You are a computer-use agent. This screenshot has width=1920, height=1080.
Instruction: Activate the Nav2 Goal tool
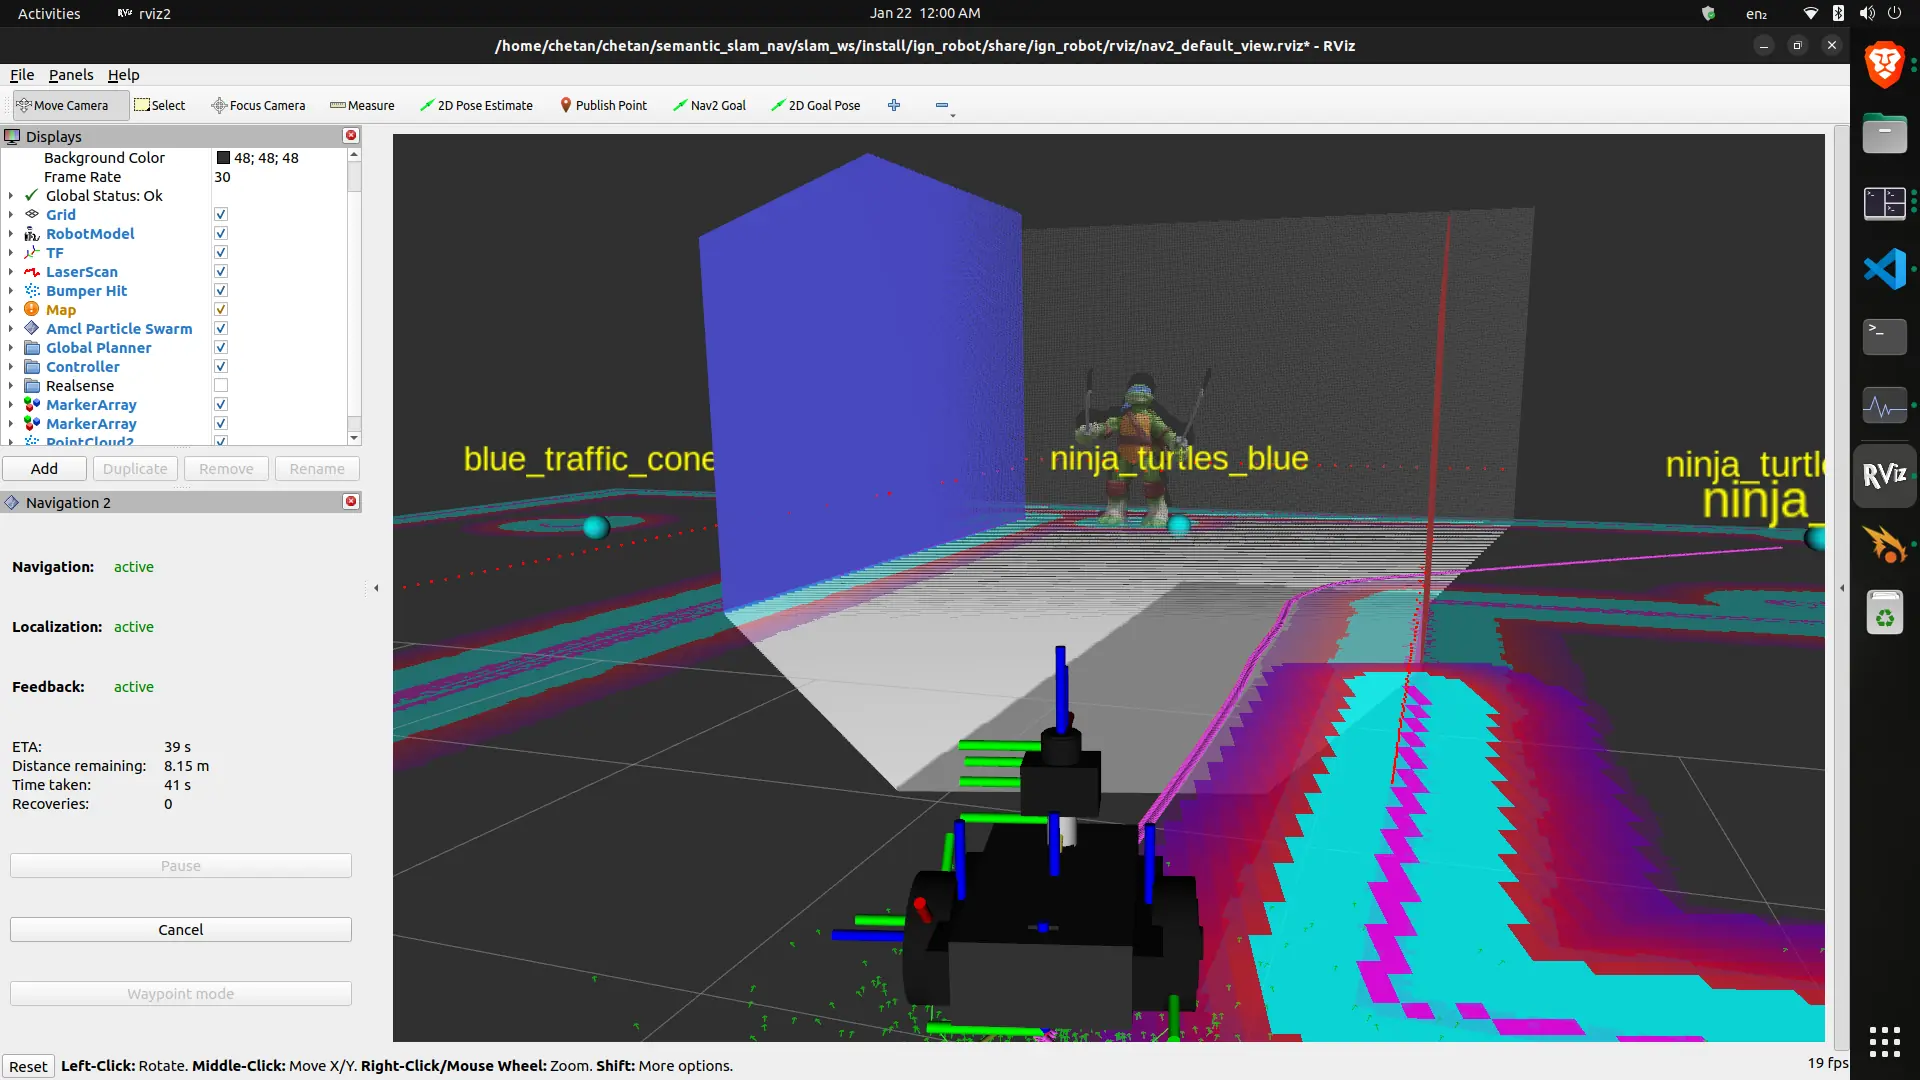tap(709, 105)
